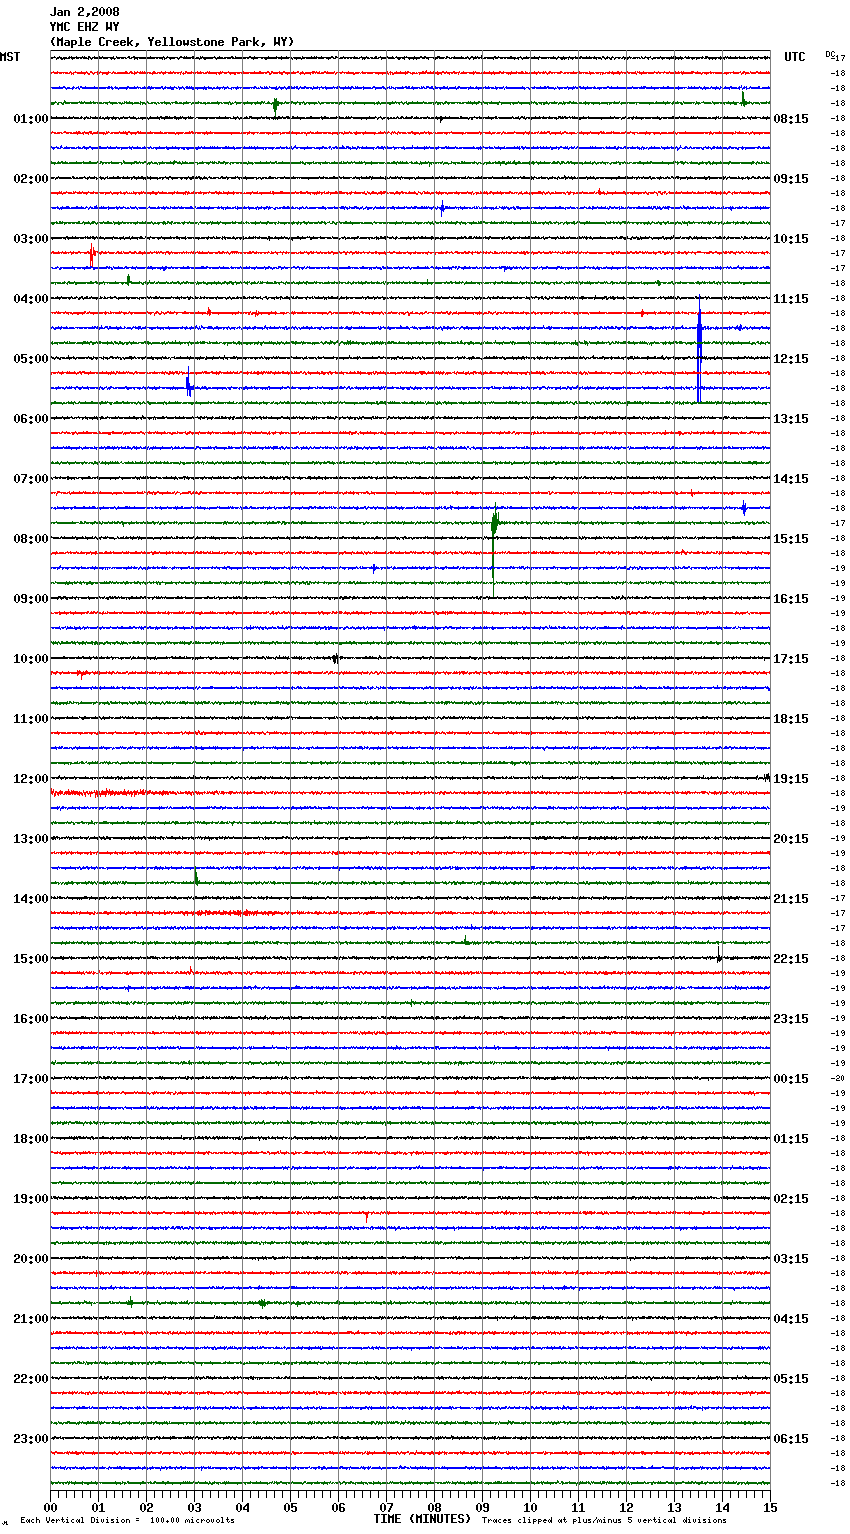Select the 08 tick on the minutes axis
Image resolution: width=850 pixels, height=1534 pixels.
(434, 1507)
